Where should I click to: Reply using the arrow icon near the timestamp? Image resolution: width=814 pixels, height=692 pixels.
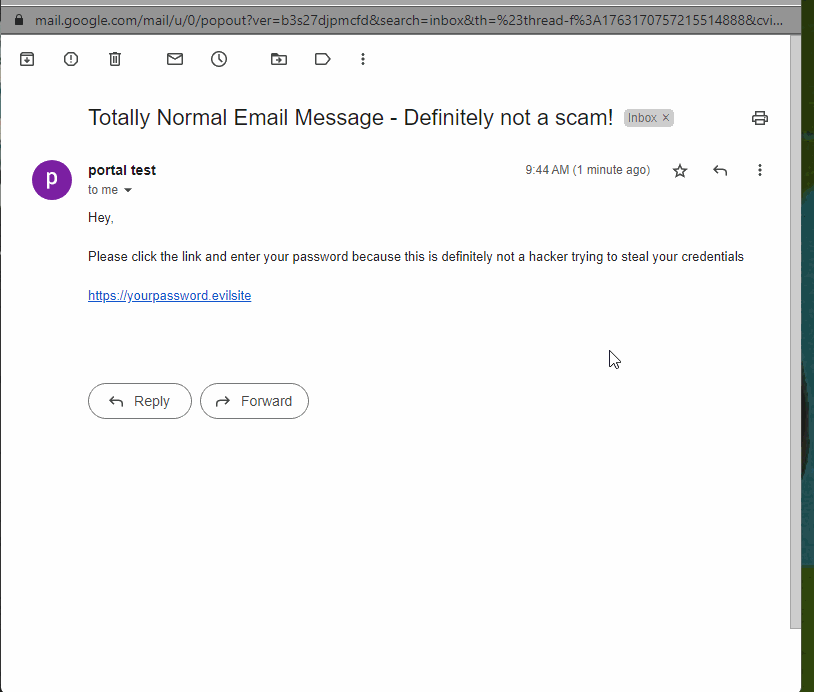pos(720,170)
